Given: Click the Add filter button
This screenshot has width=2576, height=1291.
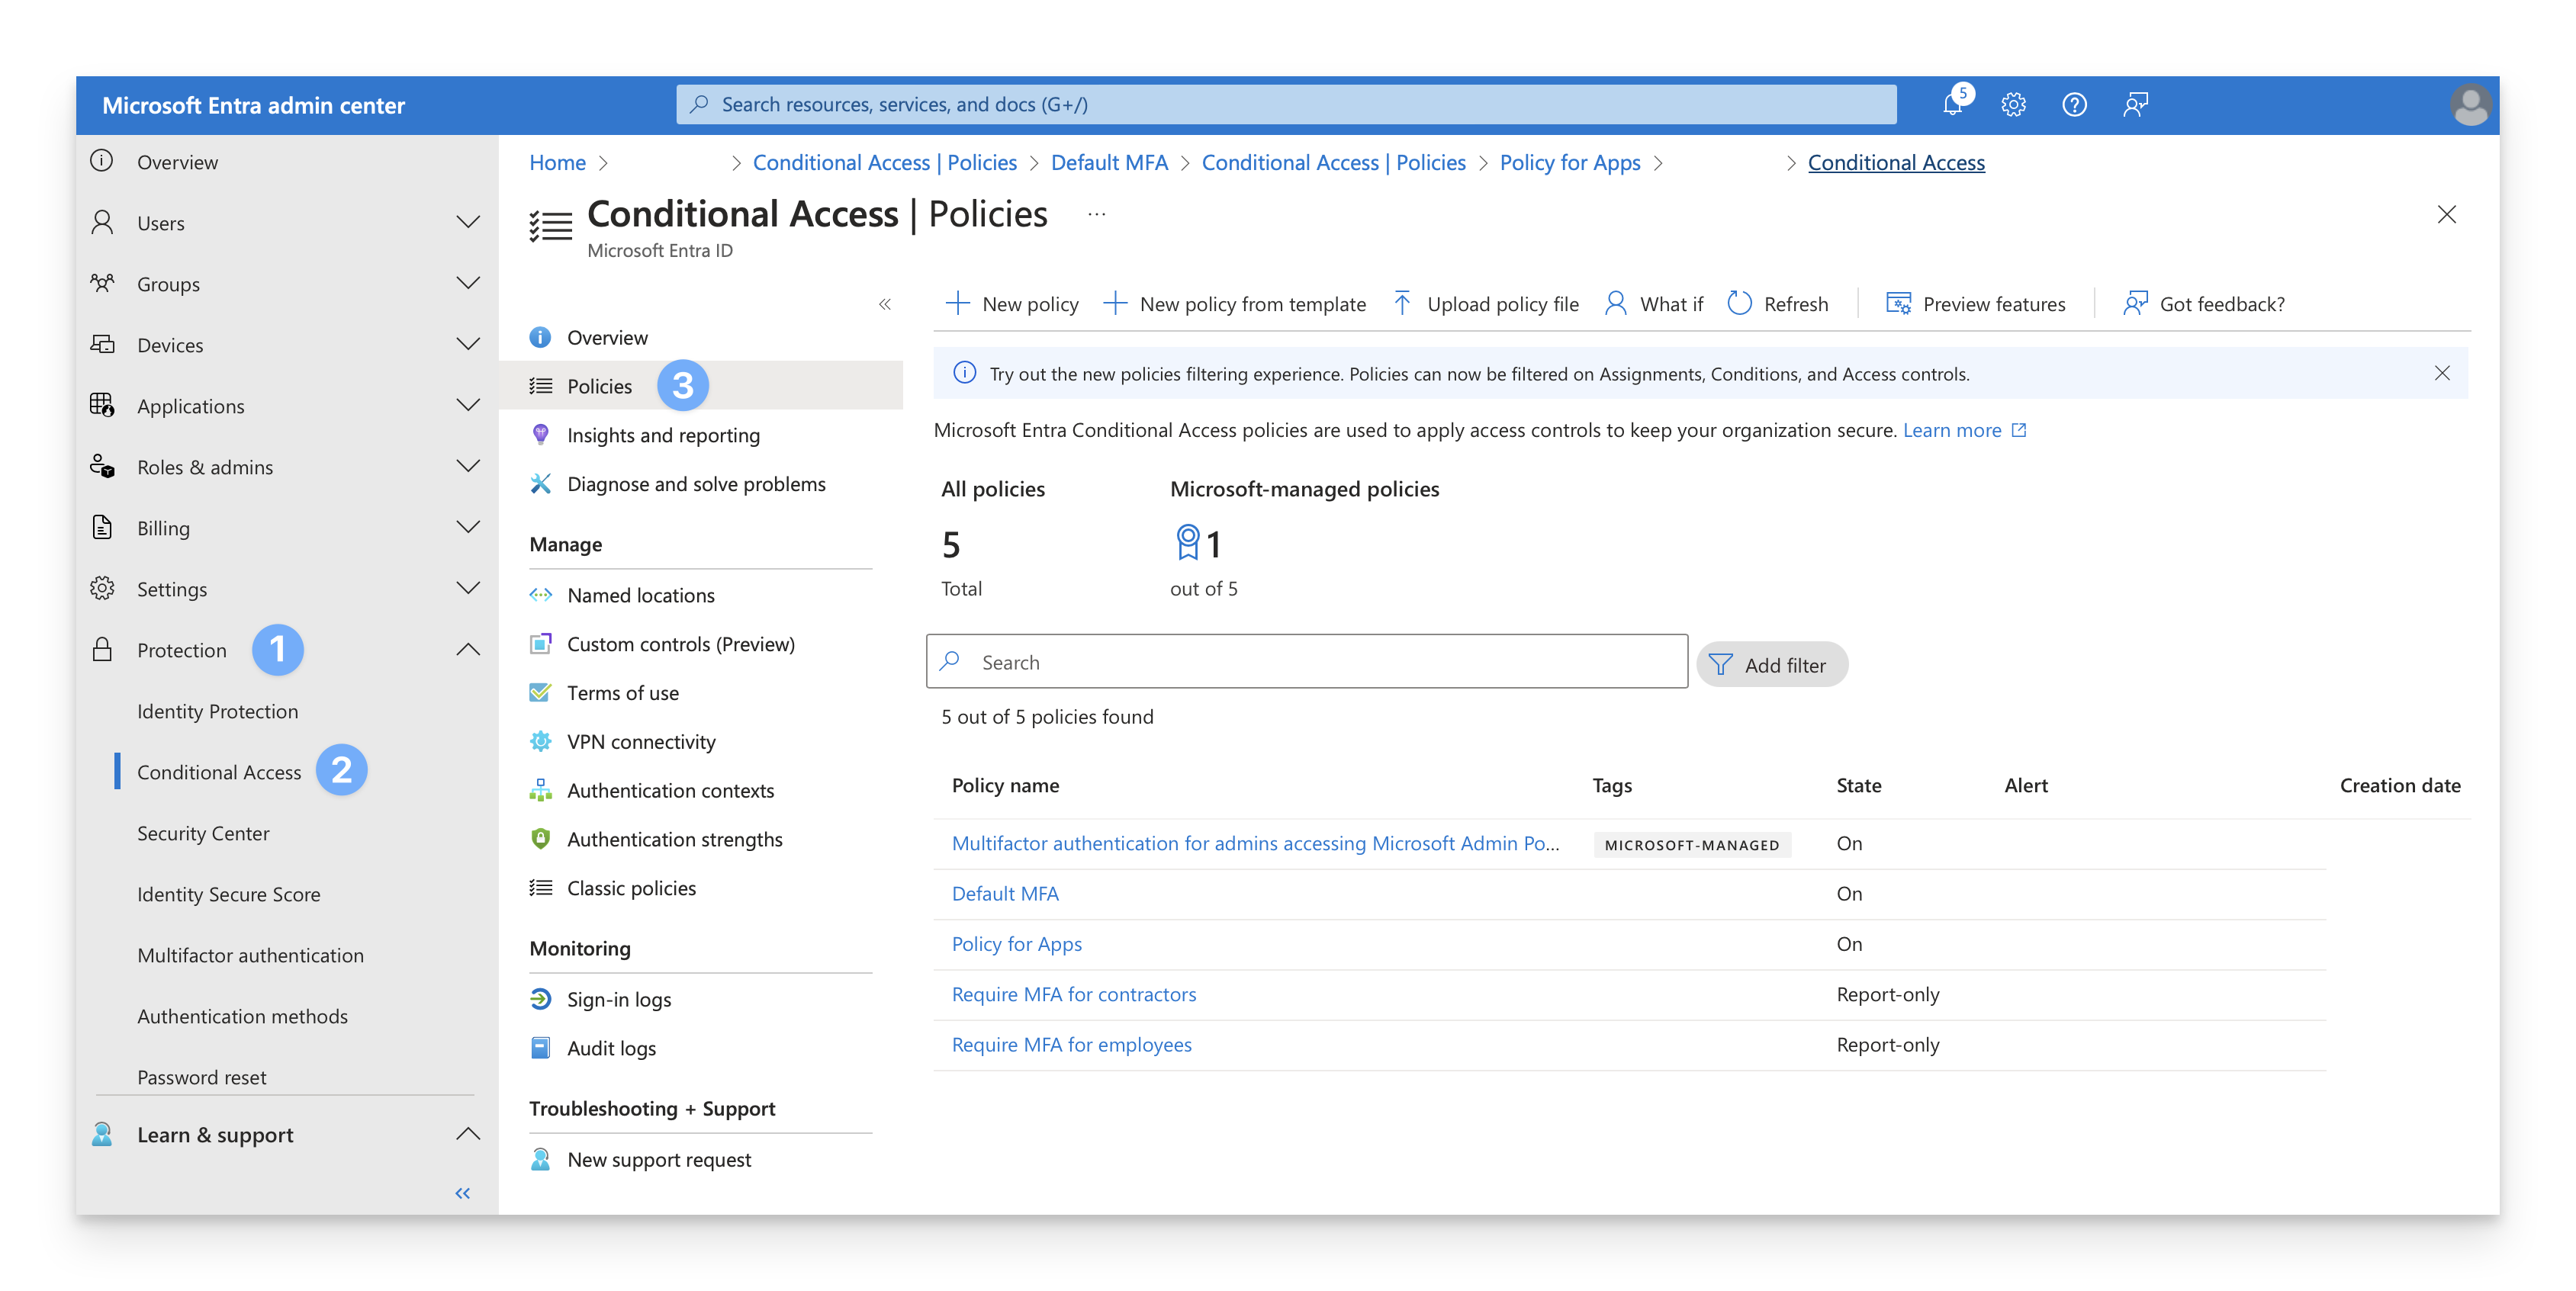Looking at the screenshot, I should [1771, 664].
